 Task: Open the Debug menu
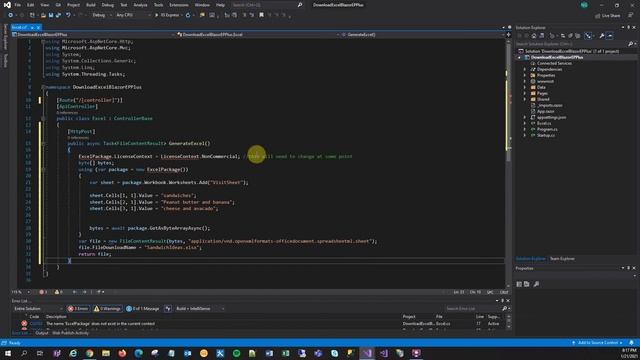tap(108, 5)
